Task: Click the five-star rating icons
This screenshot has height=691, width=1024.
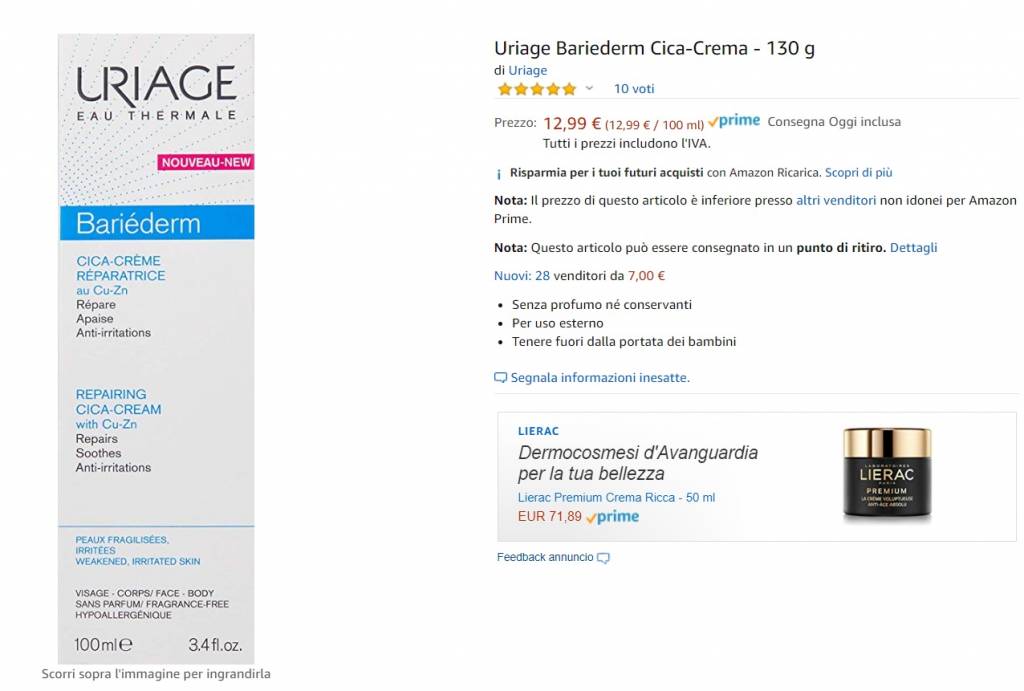Action: [x=537, y=89]
